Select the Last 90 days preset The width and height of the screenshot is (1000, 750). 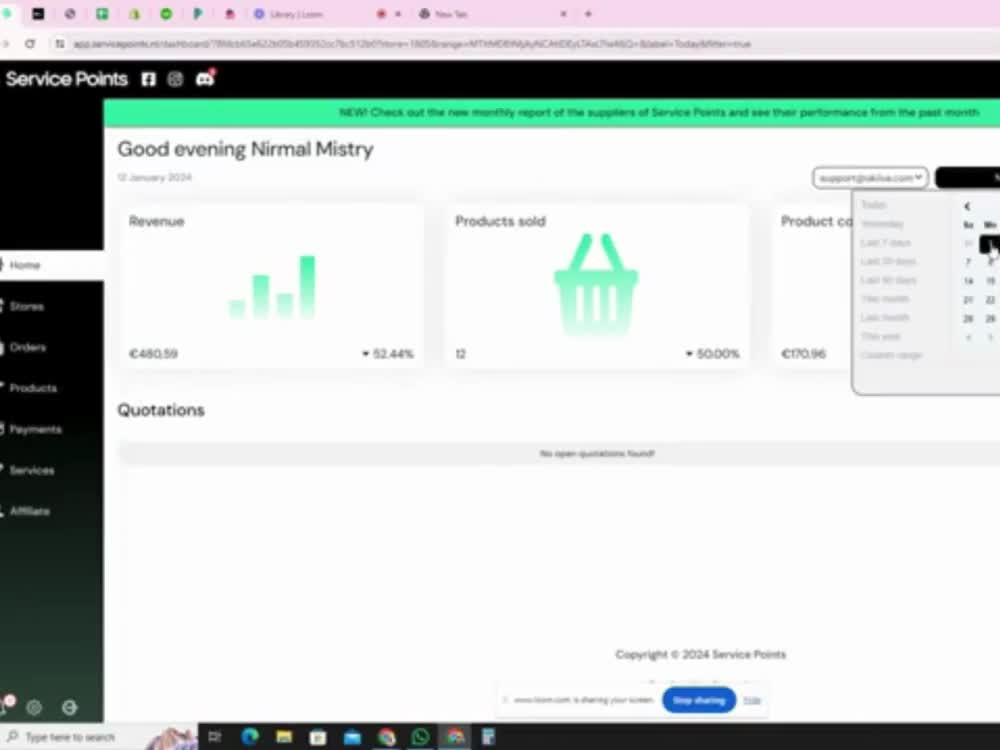pos(888,280)
